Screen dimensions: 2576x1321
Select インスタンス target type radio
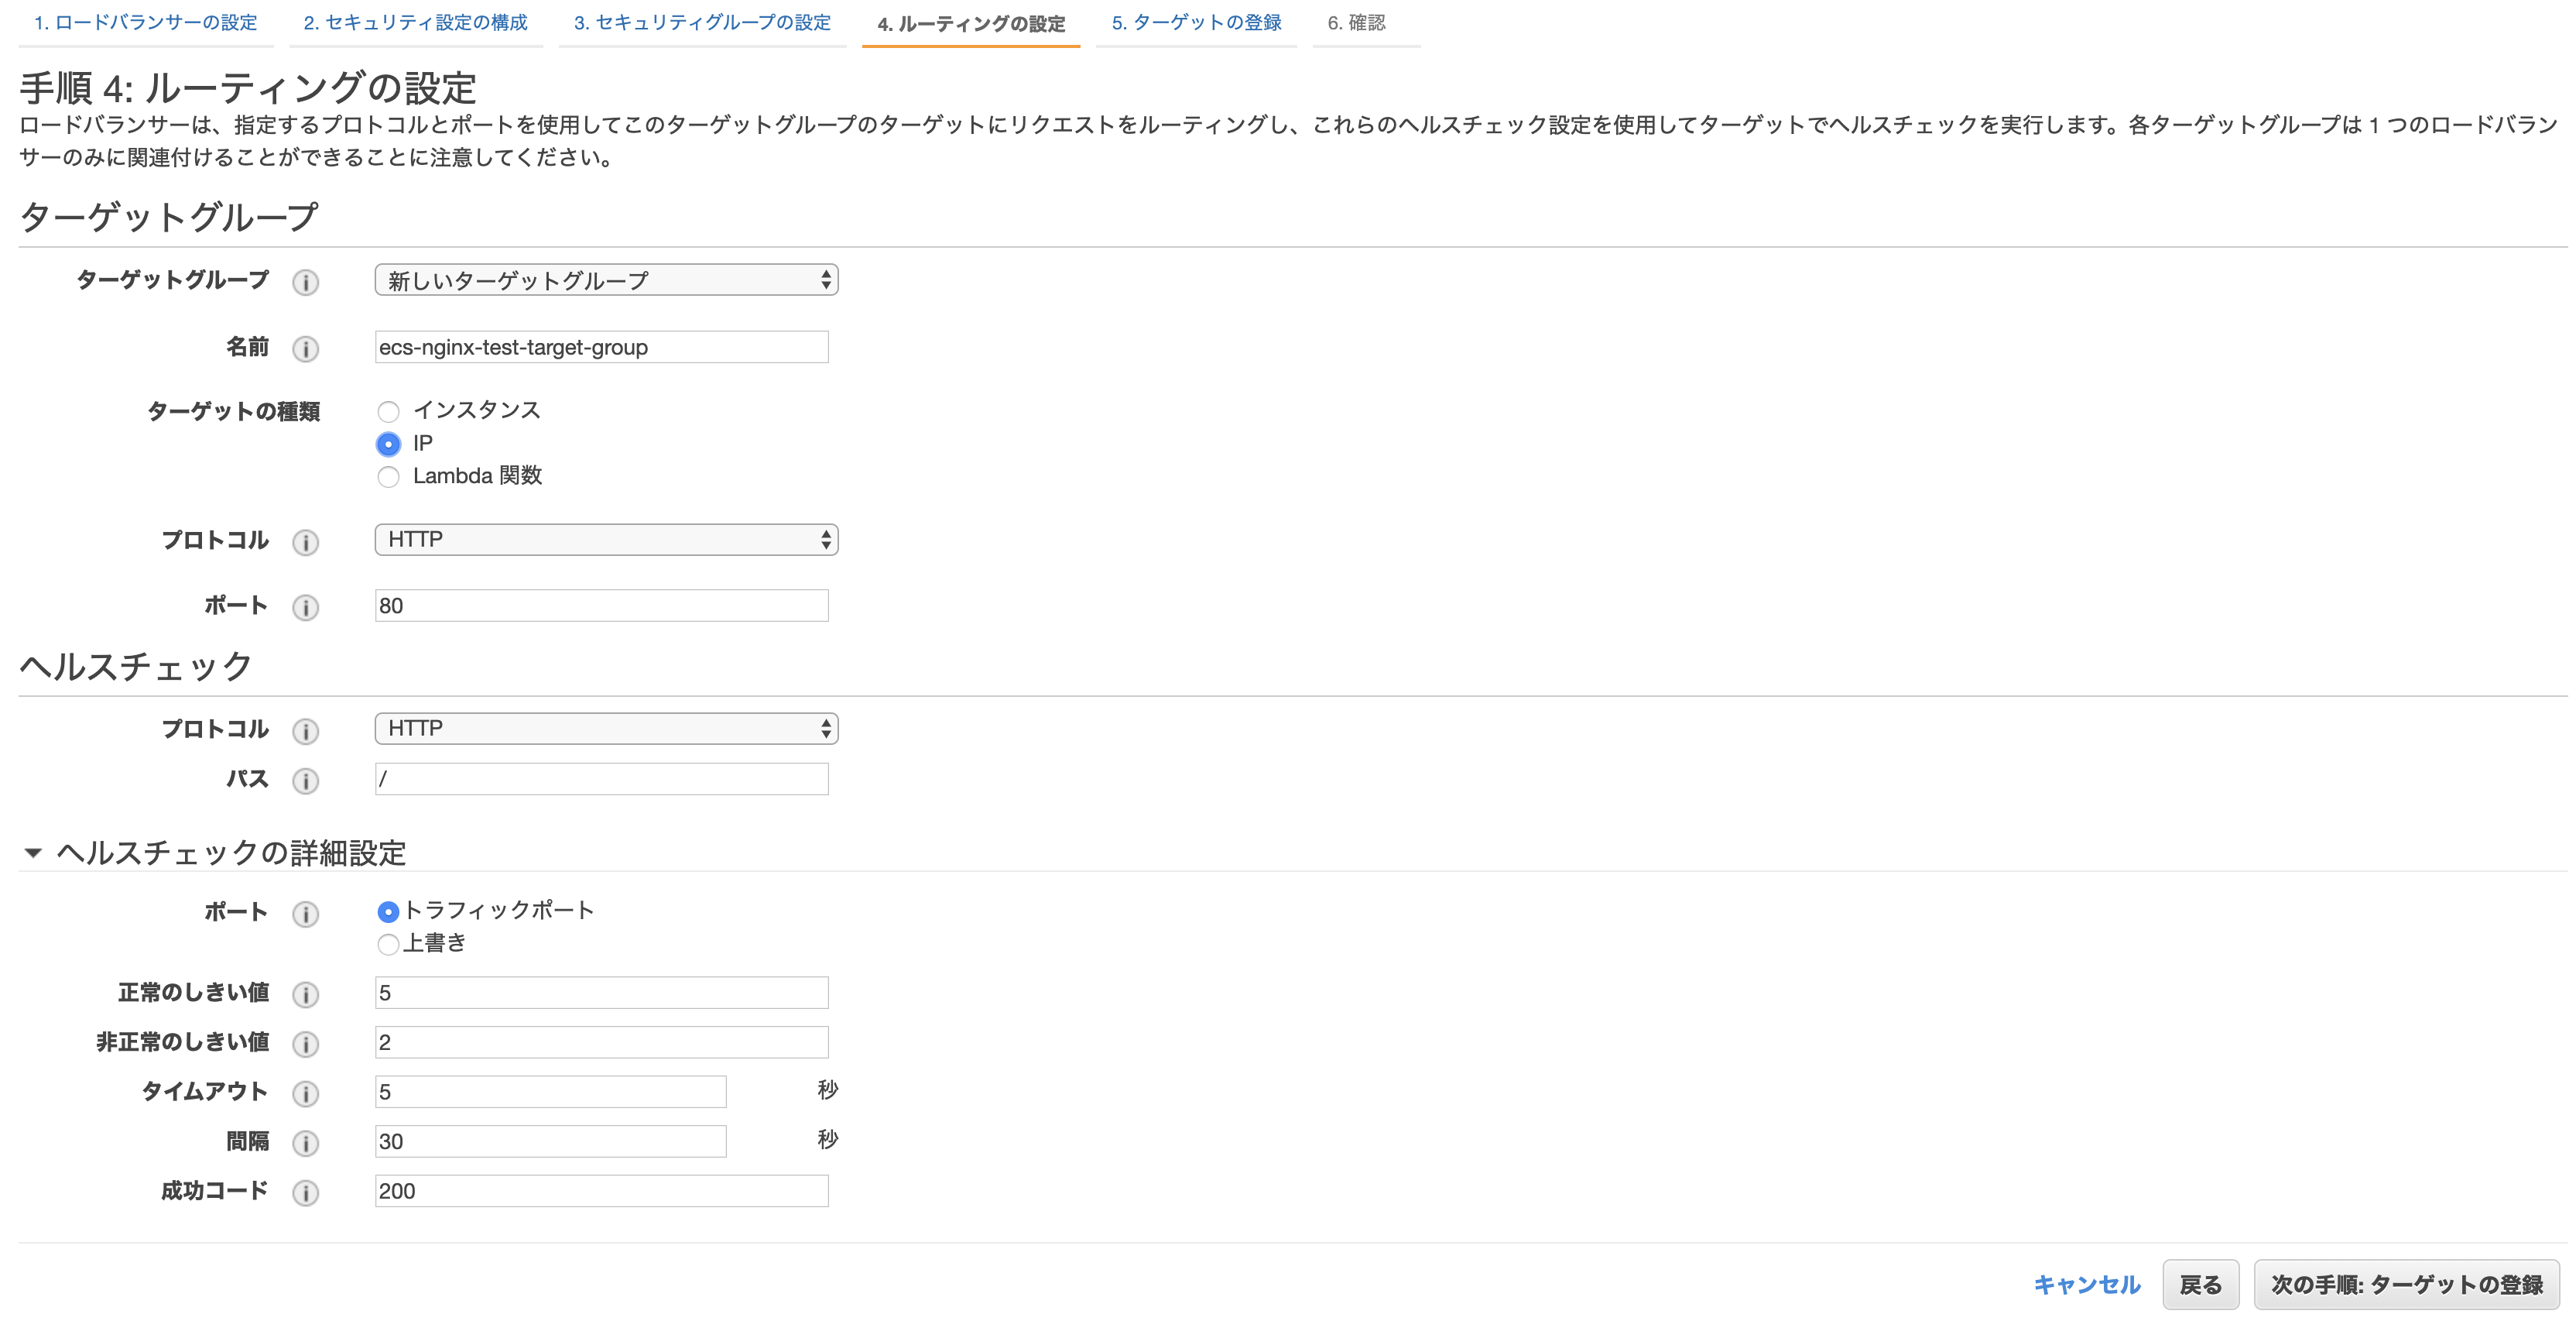click(388, 411)
